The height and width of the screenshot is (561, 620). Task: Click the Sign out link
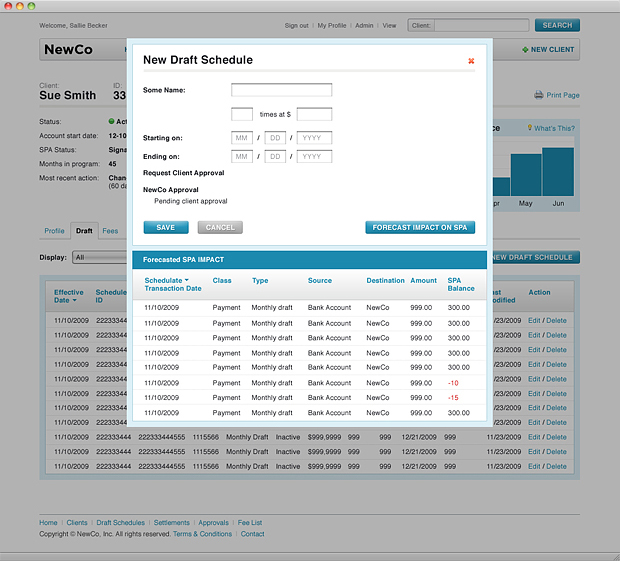coord(296,25)
